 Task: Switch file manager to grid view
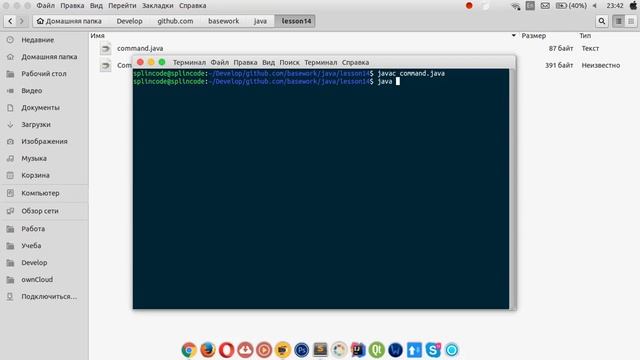[x=631, y=21]
